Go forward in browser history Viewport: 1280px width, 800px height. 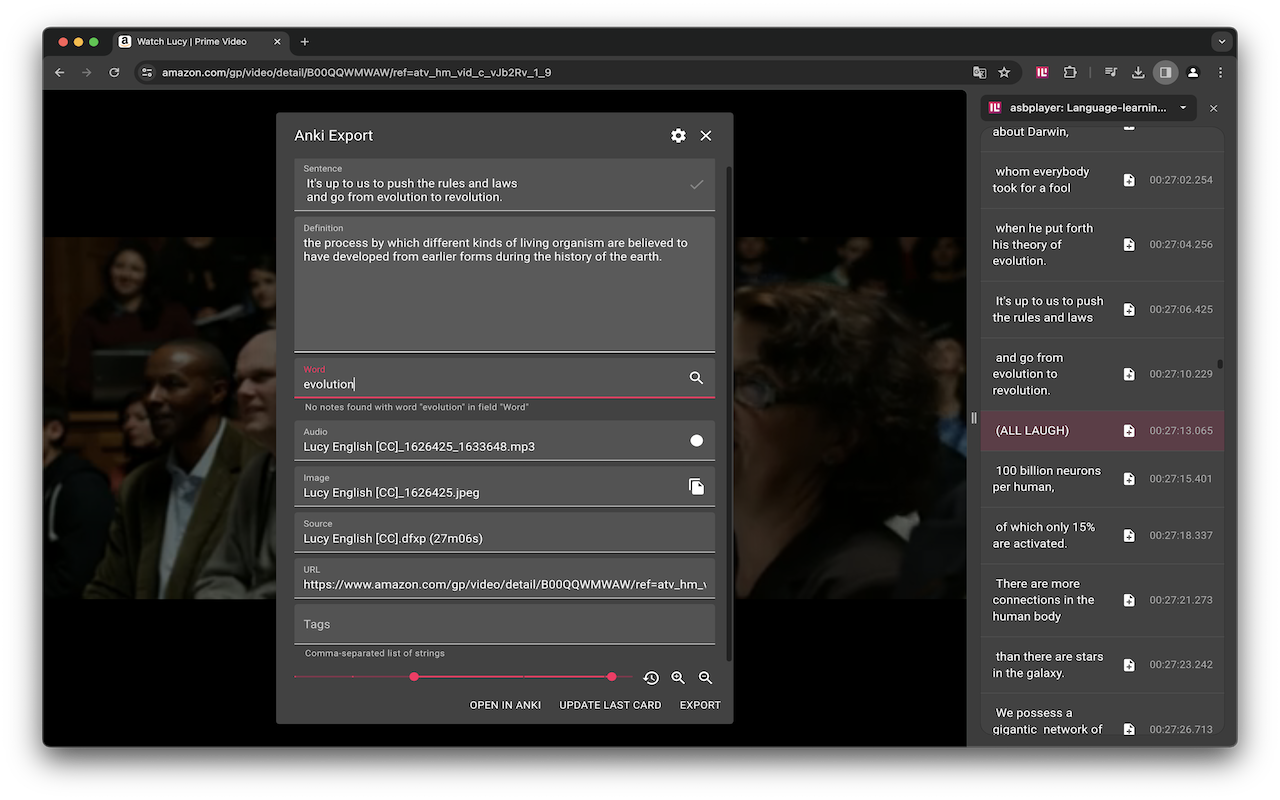pos(87,72)
